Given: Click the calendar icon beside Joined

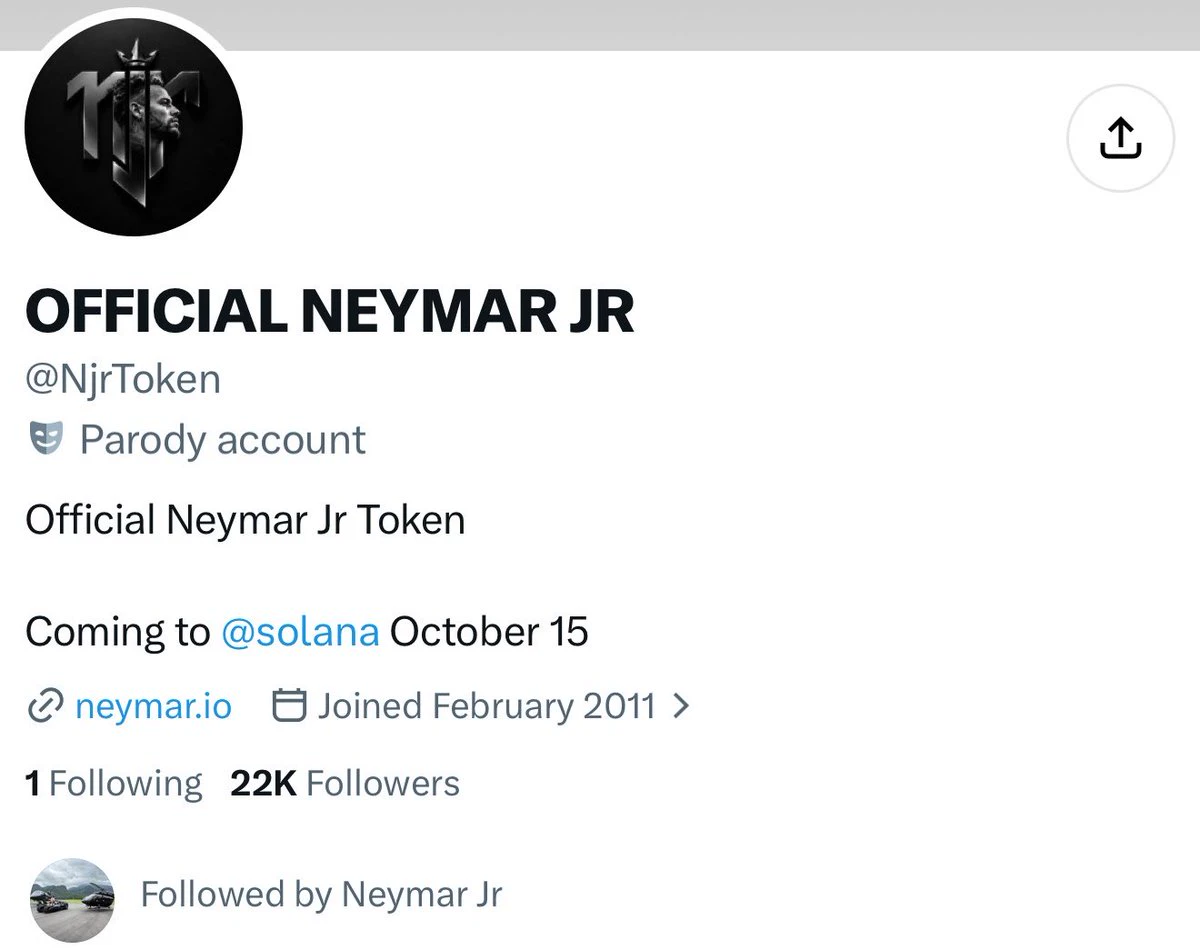Looking at the screenshot, I should click(x=288, y=706).
